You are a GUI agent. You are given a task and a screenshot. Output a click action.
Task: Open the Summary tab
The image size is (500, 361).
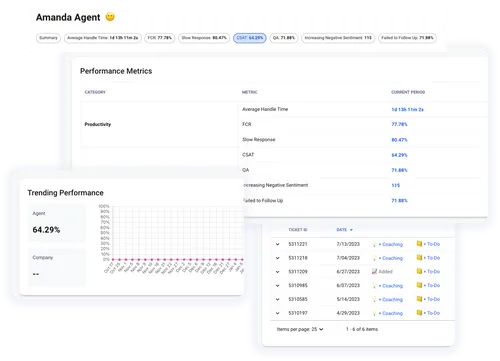point(48,38)
